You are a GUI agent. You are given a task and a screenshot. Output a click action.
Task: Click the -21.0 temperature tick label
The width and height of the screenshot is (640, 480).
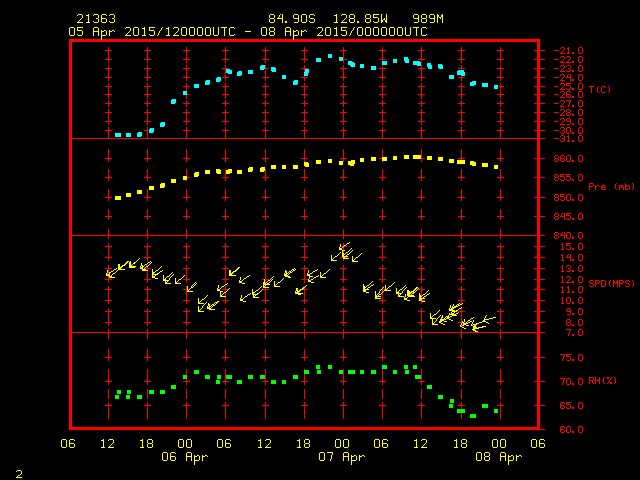tap(568, 51)
